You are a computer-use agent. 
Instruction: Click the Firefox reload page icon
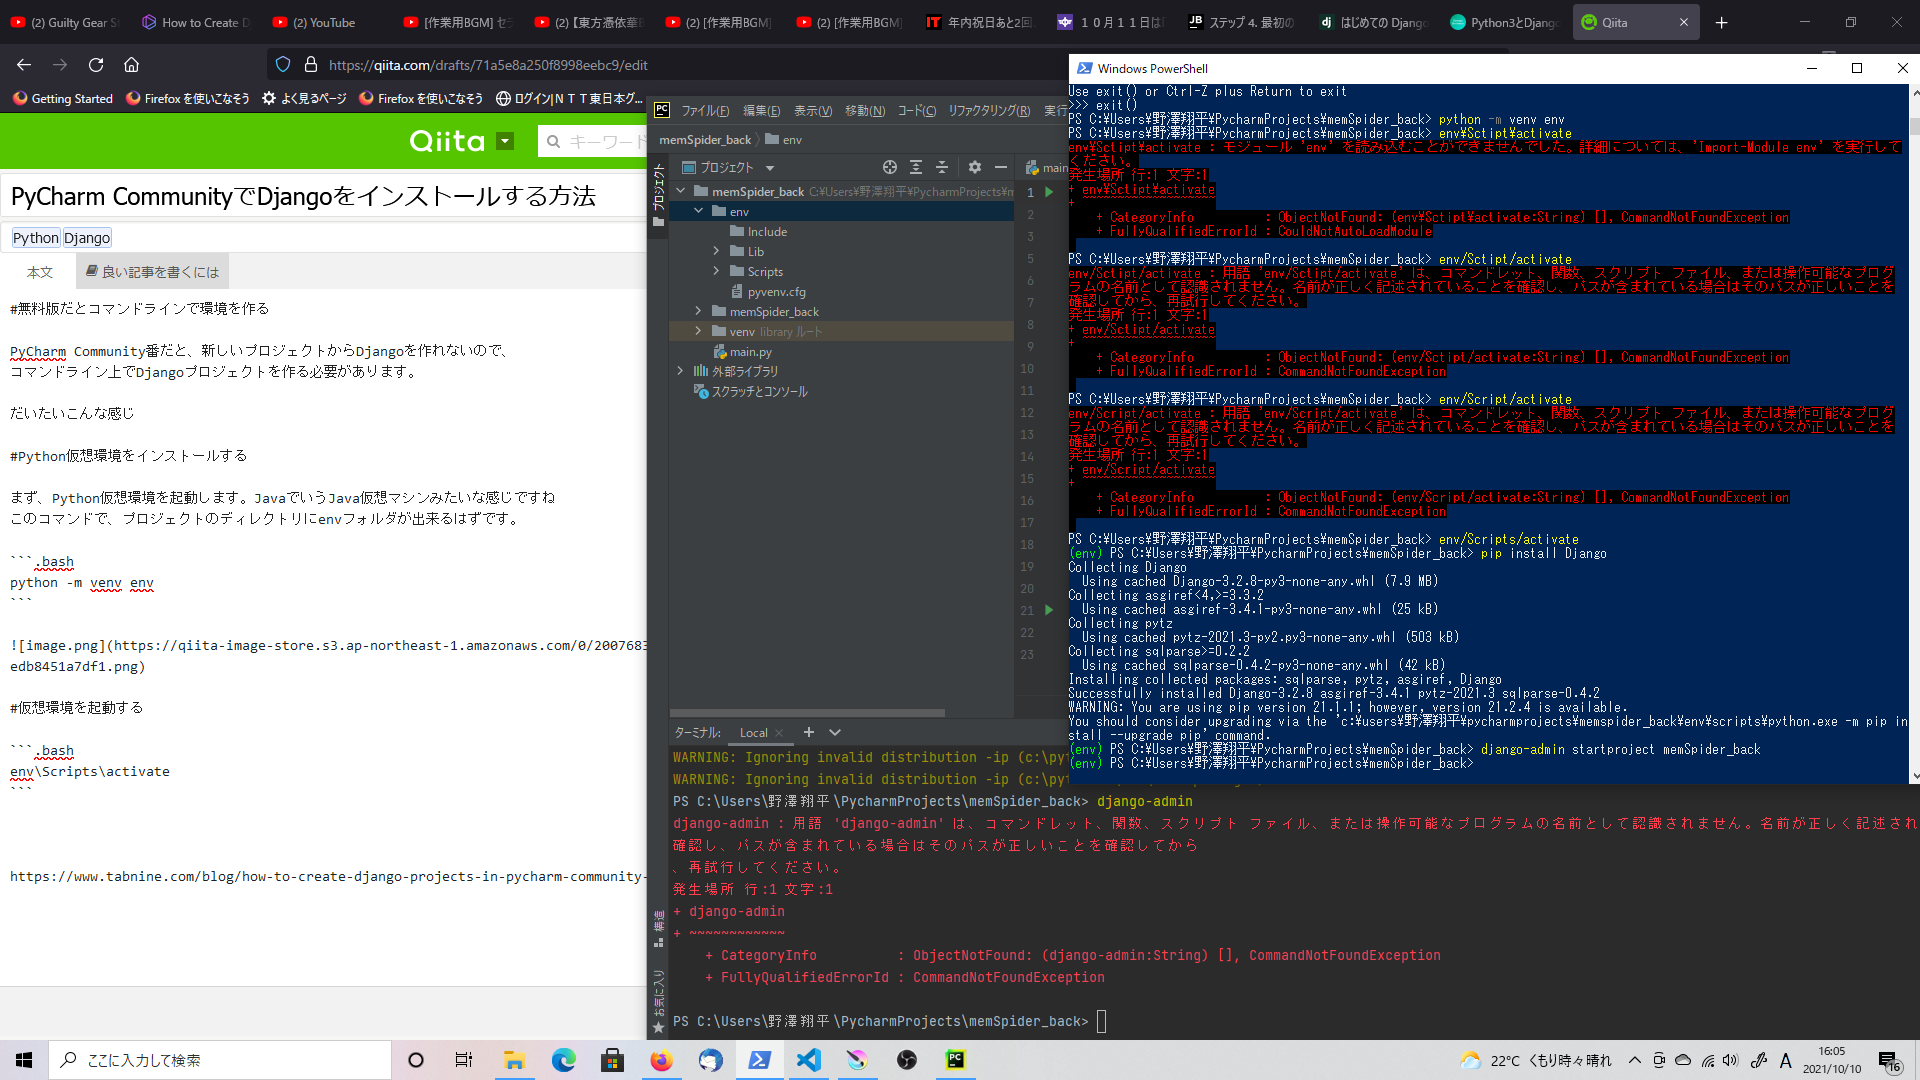[x=96, y=65]
